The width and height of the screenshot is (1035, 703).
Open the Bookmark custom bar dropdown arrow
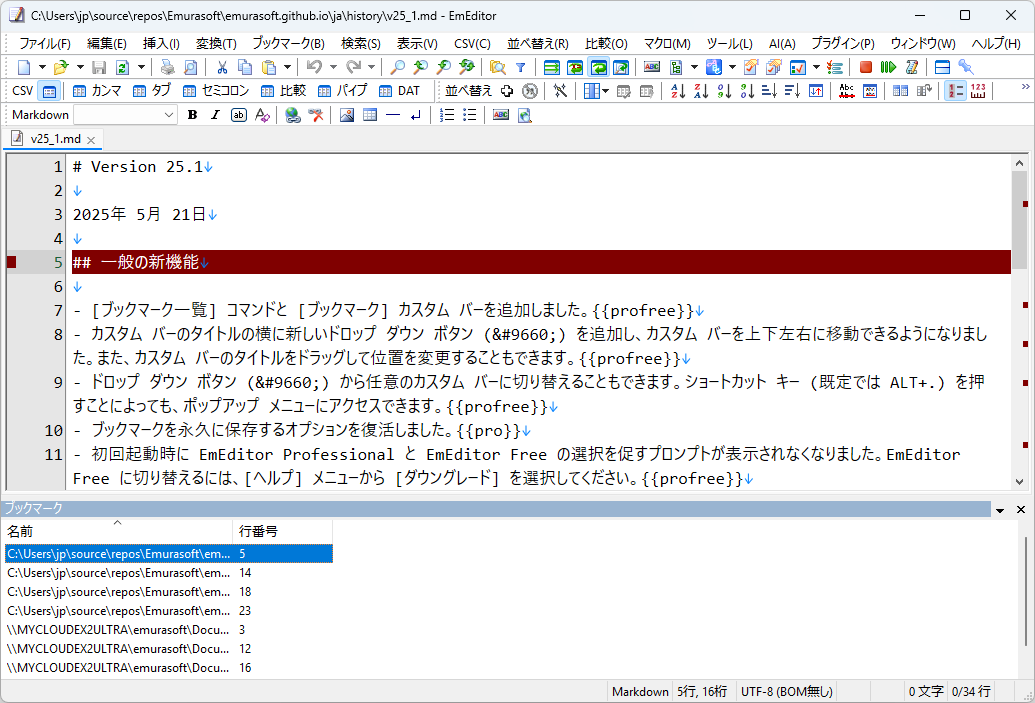click(x=1000, y=510)
